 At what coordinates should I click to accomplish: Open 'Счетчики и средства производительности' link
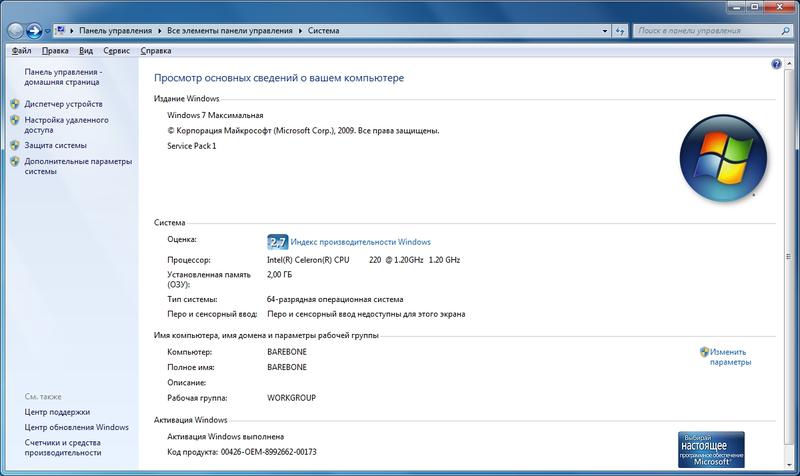[63, 447]
